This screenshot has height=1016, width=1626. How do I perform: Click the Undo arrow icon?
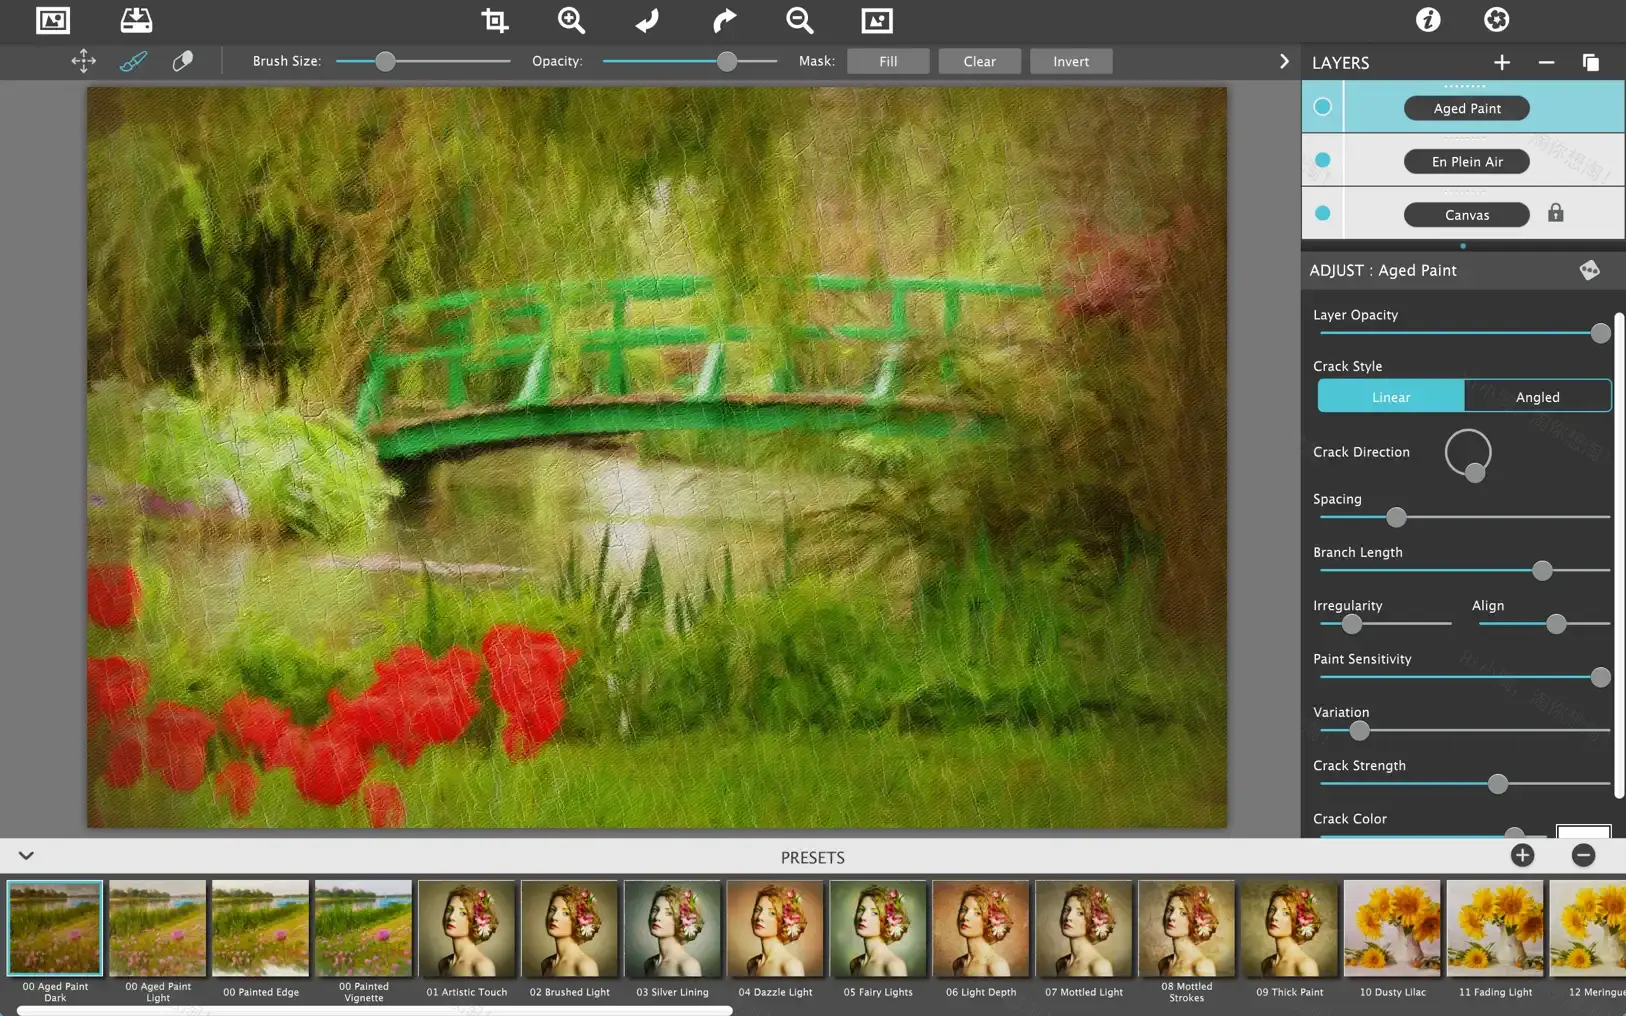point(645,20)
